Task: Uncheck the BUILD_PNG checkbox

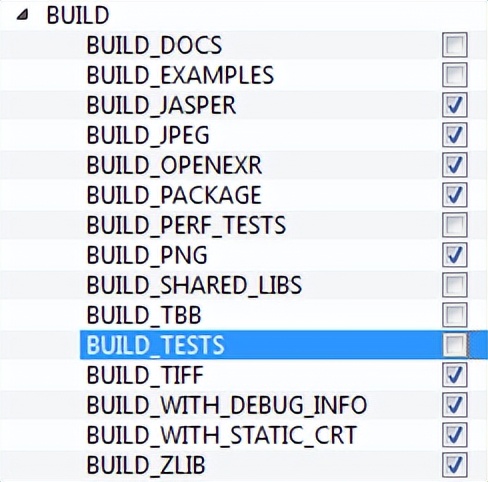Action: pos(455,255)
